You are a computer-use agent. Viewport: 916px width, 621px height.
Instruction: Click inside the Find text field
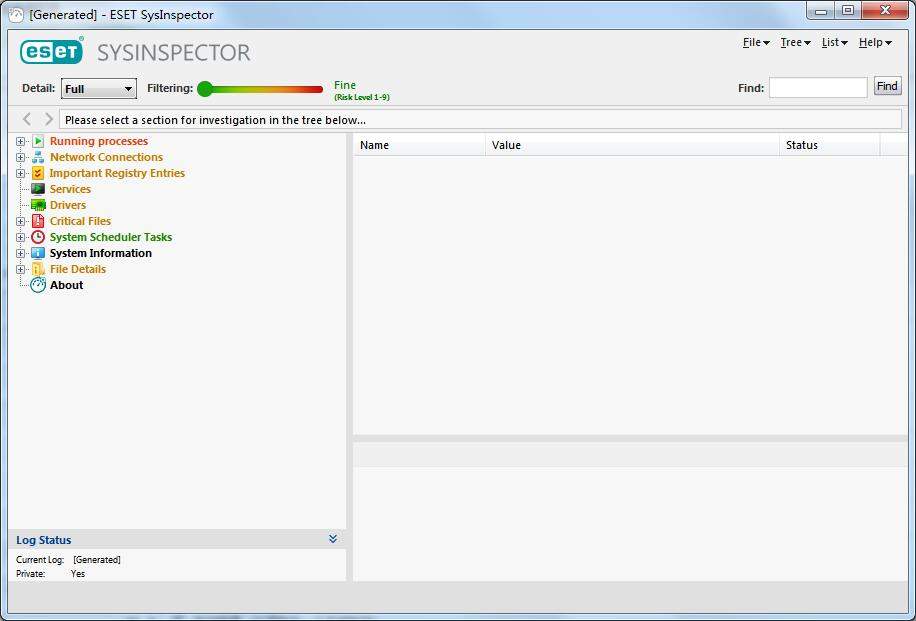[818, 87]
